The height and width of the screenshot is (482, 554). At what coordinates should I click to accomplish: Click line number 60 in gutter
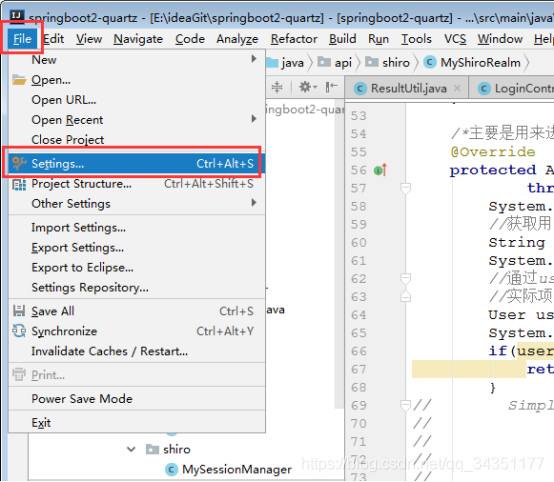pos(359,243)
